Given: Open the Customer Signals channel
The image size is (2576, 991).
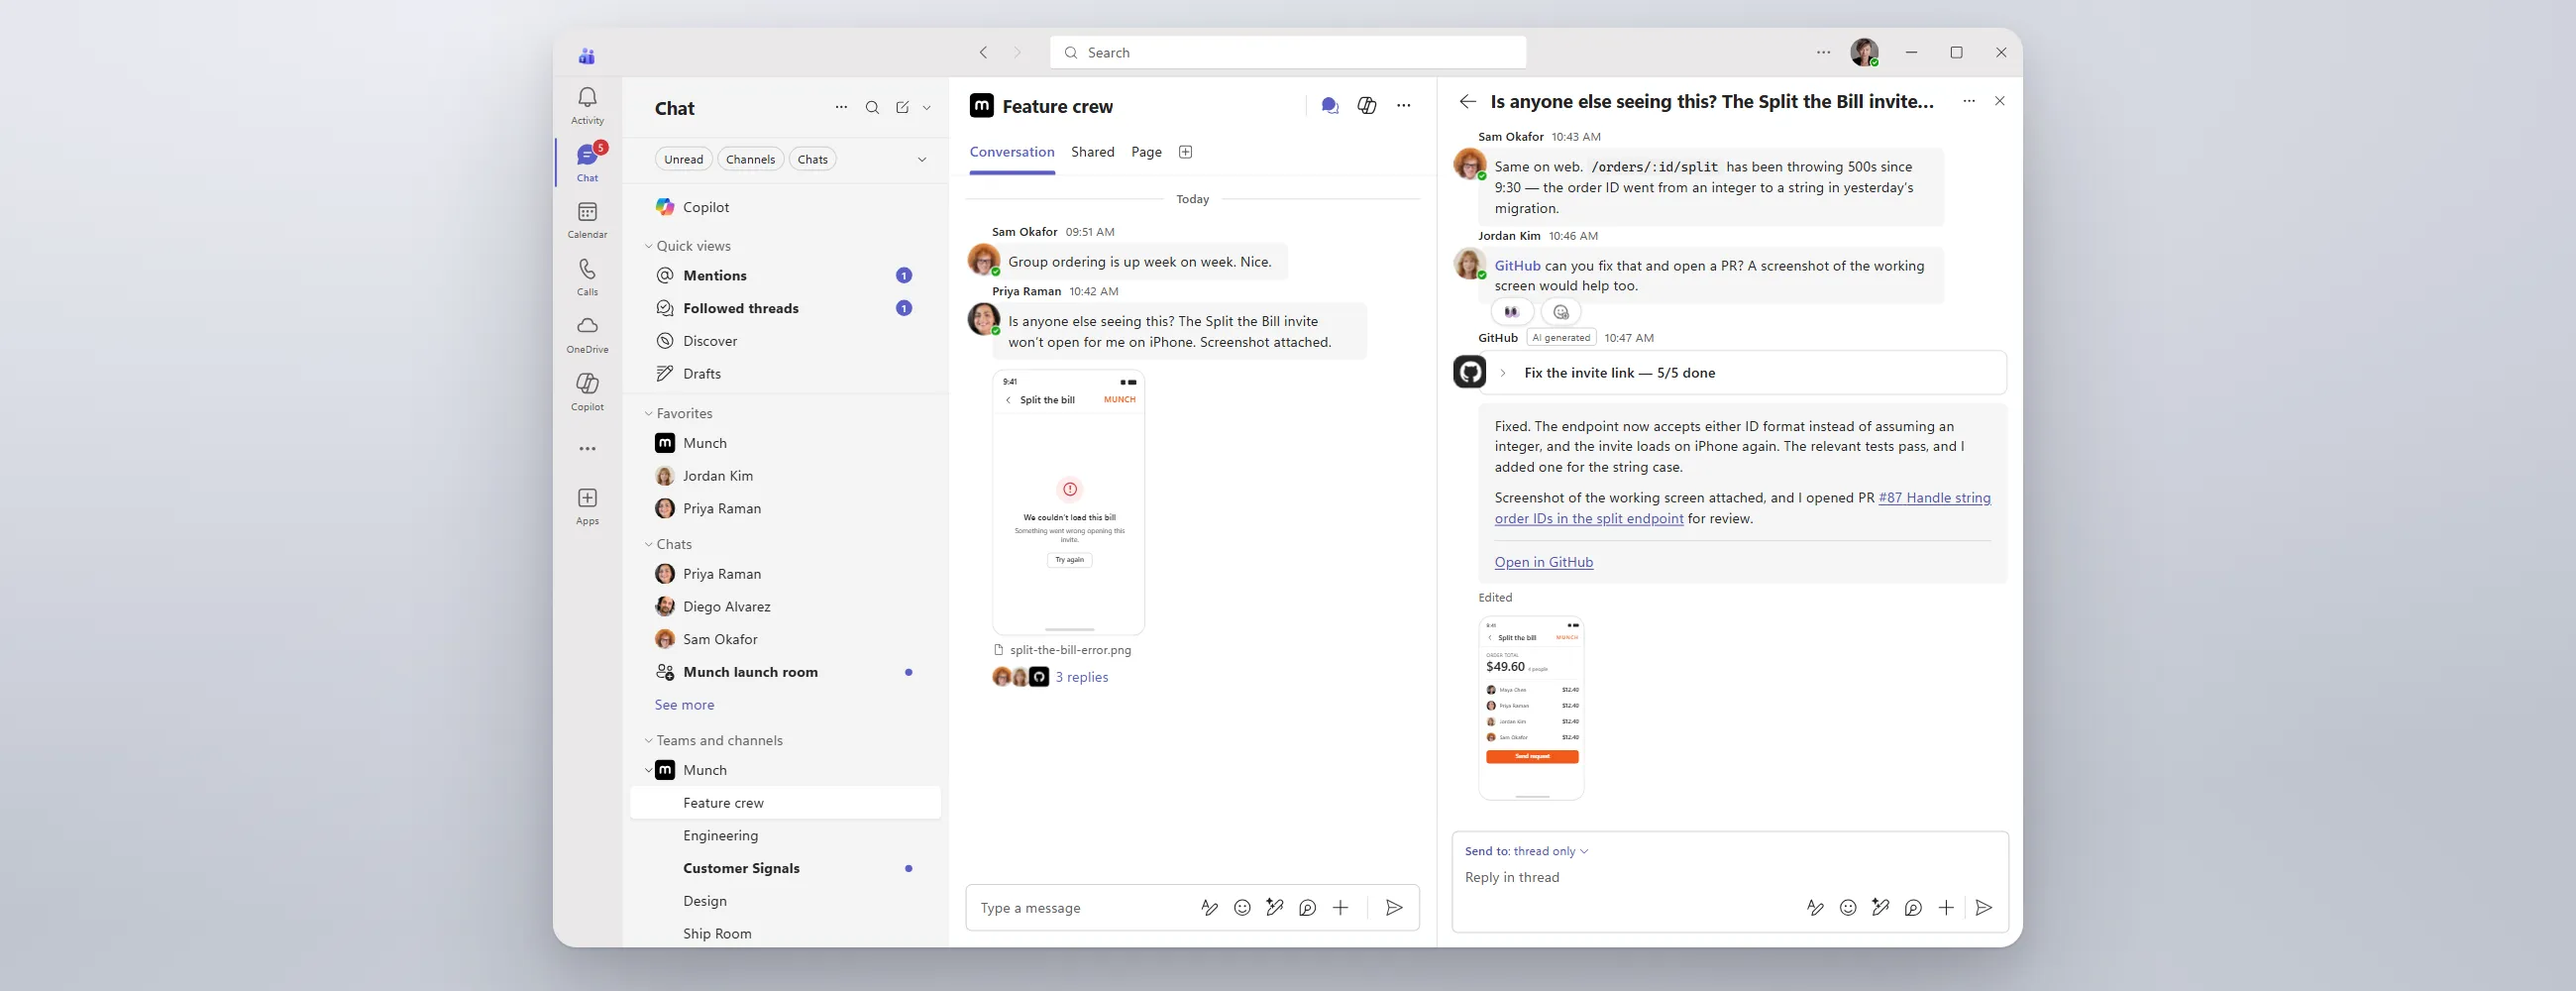Looking at the screenshot, I should point(785,868).
